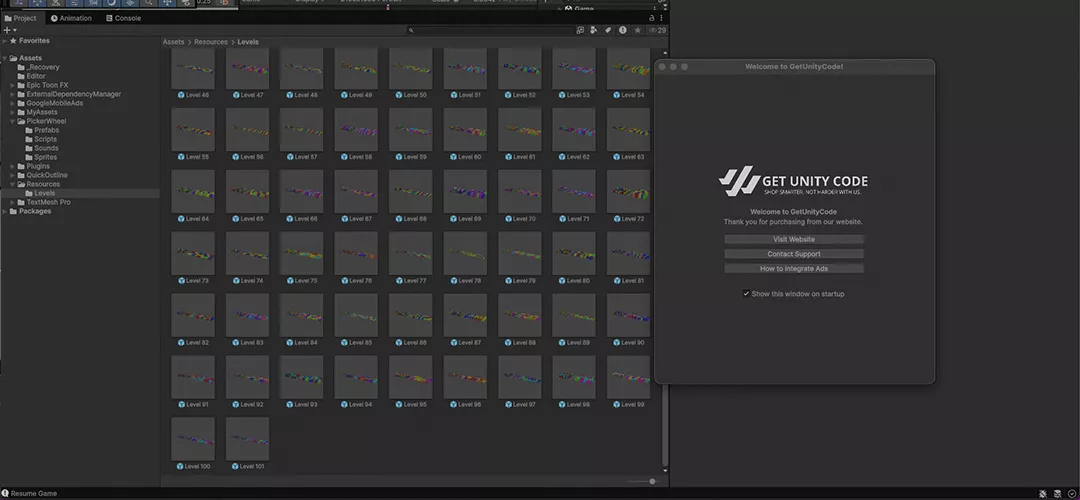Click the save search star icon
Image resolution: width=1080 pixels, height=500 pixels.
(637, 30)
